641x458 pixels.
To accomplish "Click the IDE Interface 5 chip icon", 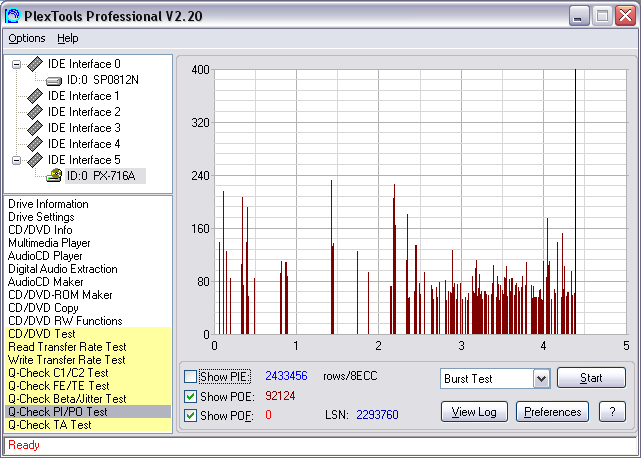I will 35,160.
